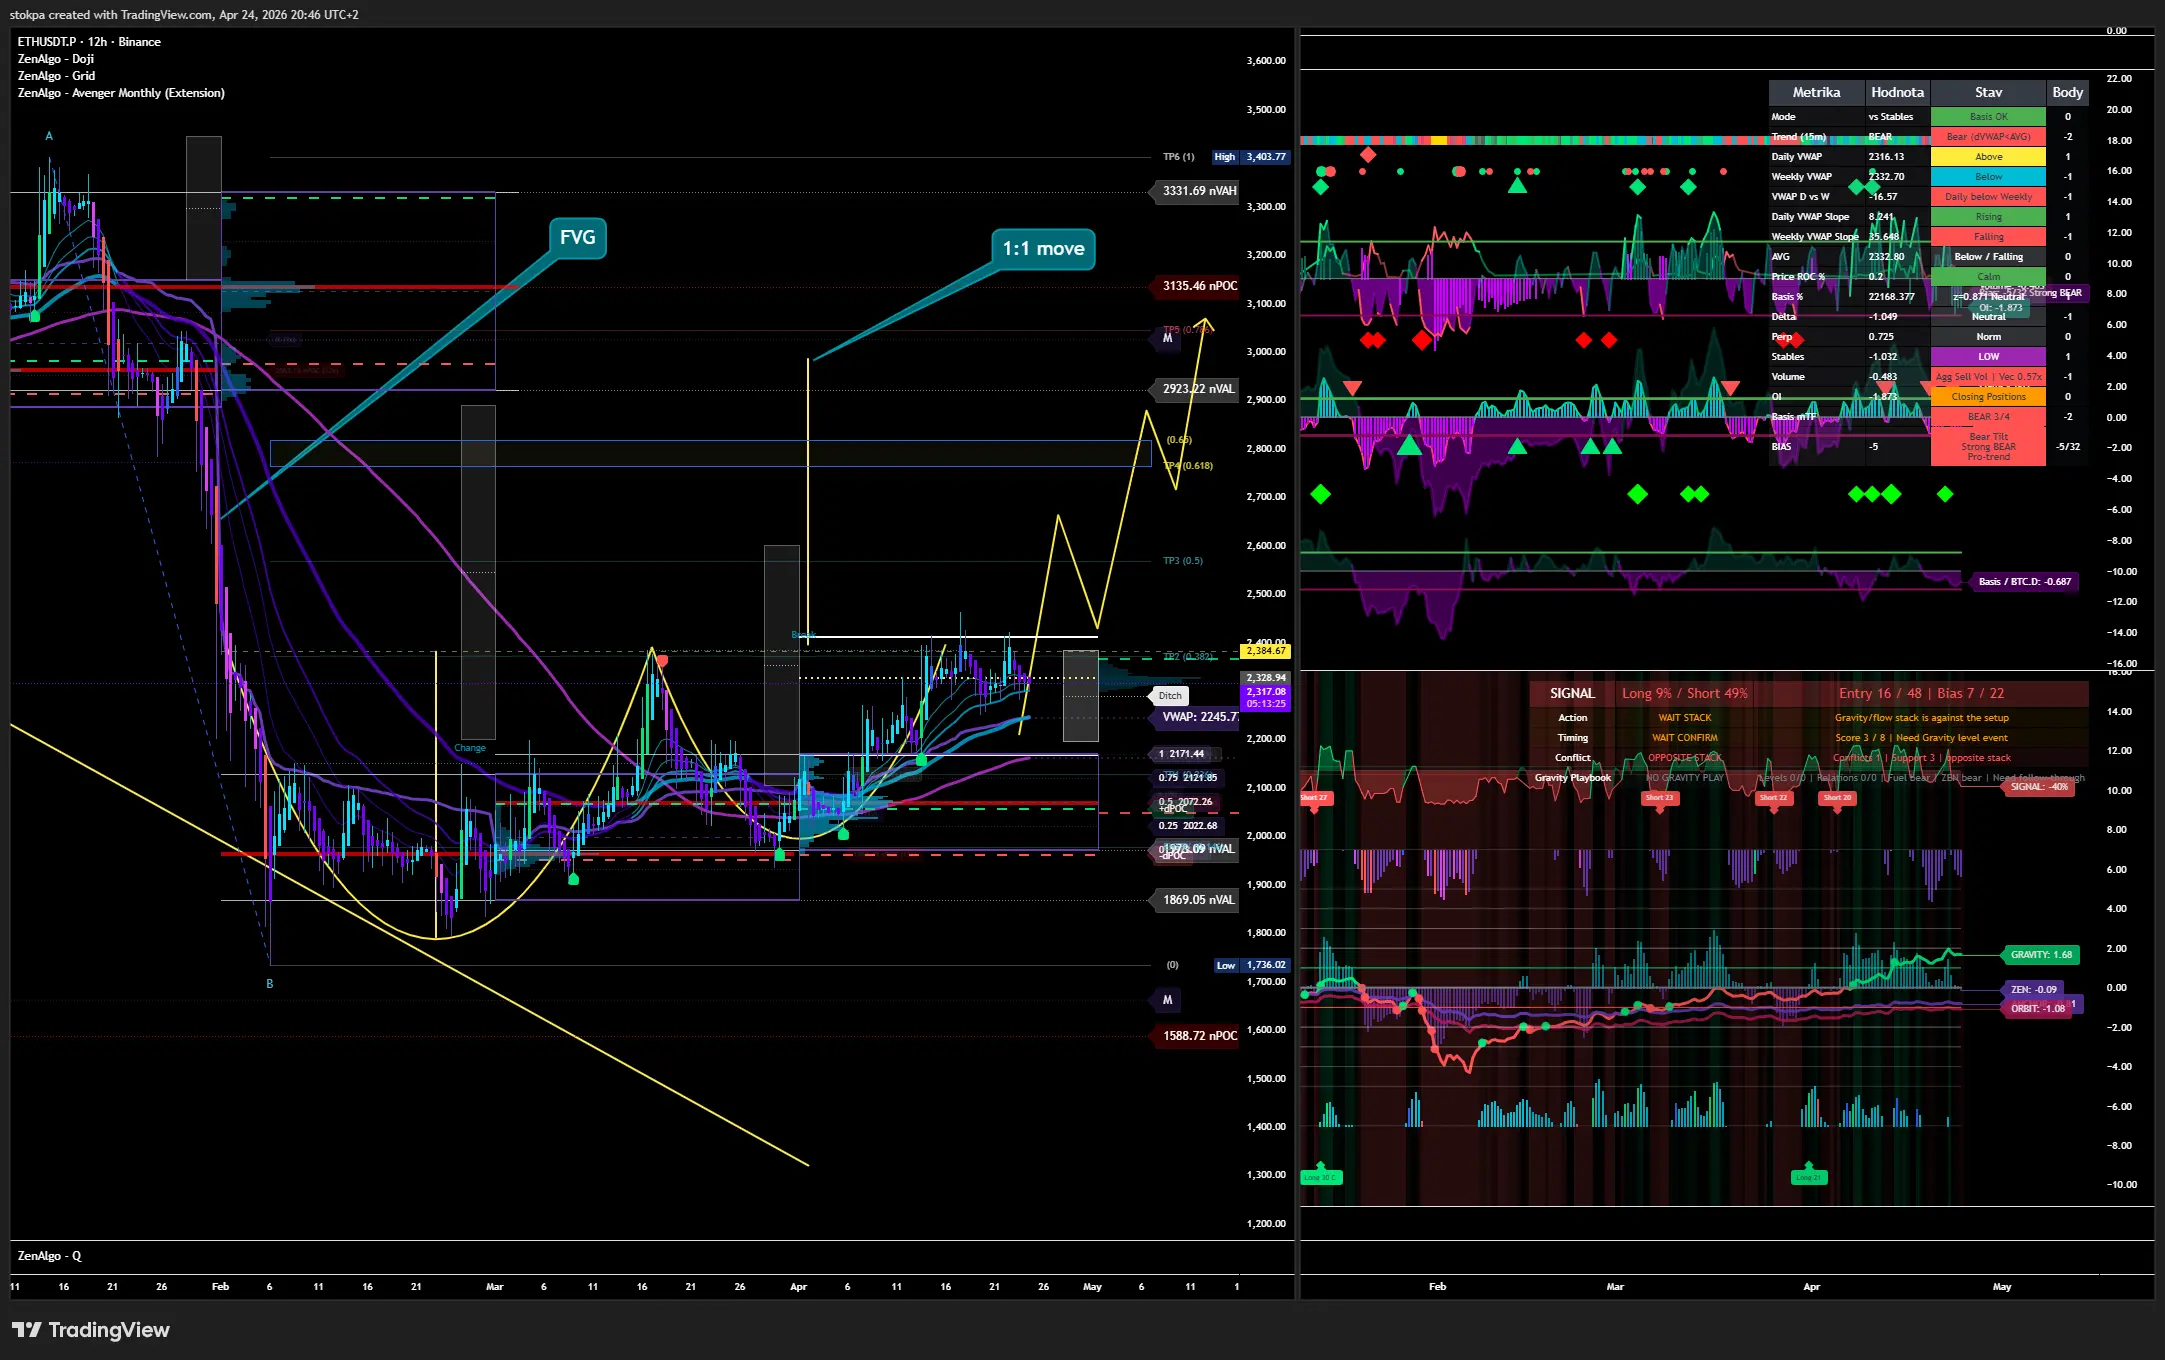The width and height of the screenshot is (2165, 1360).
Task: Select the ETHUSDT.P 12h Binance chart title
Action: [x=89, y=42]
